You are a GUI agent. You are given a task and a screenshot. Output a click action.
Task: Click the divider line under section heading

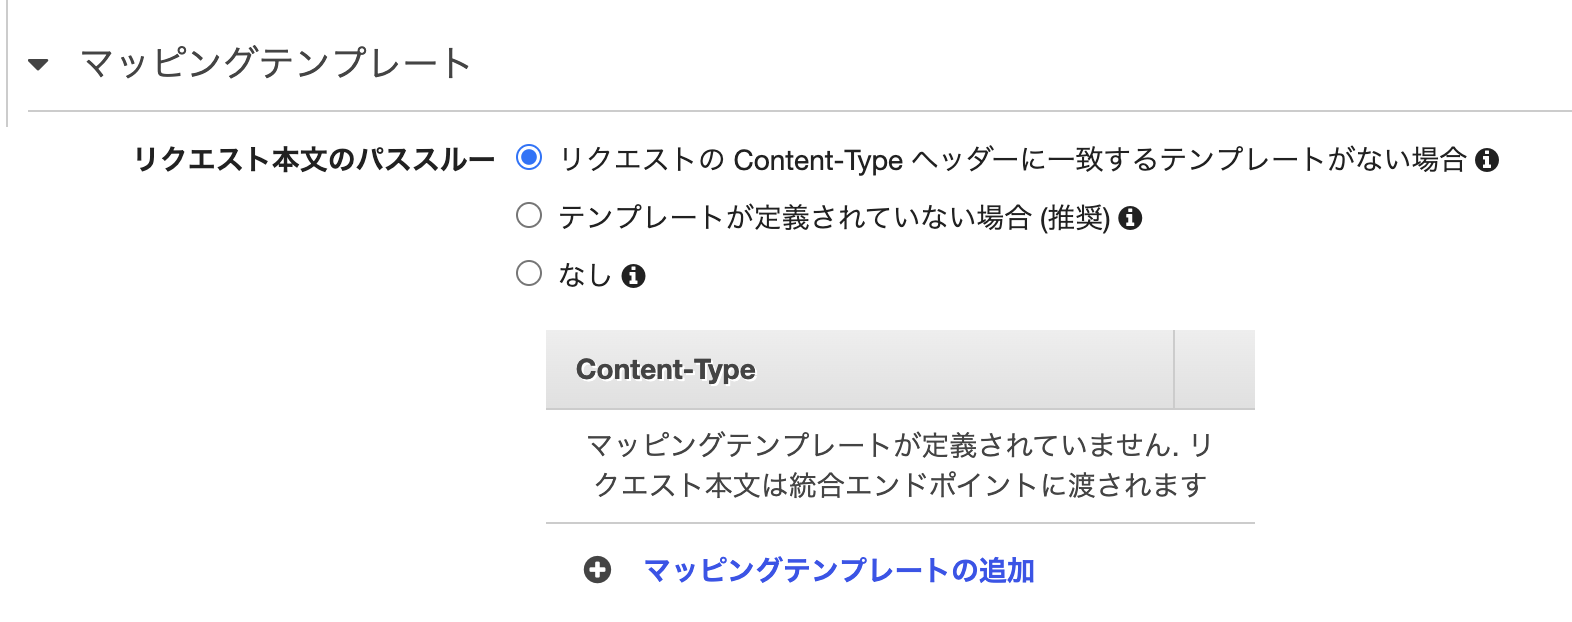pos(800,111)
